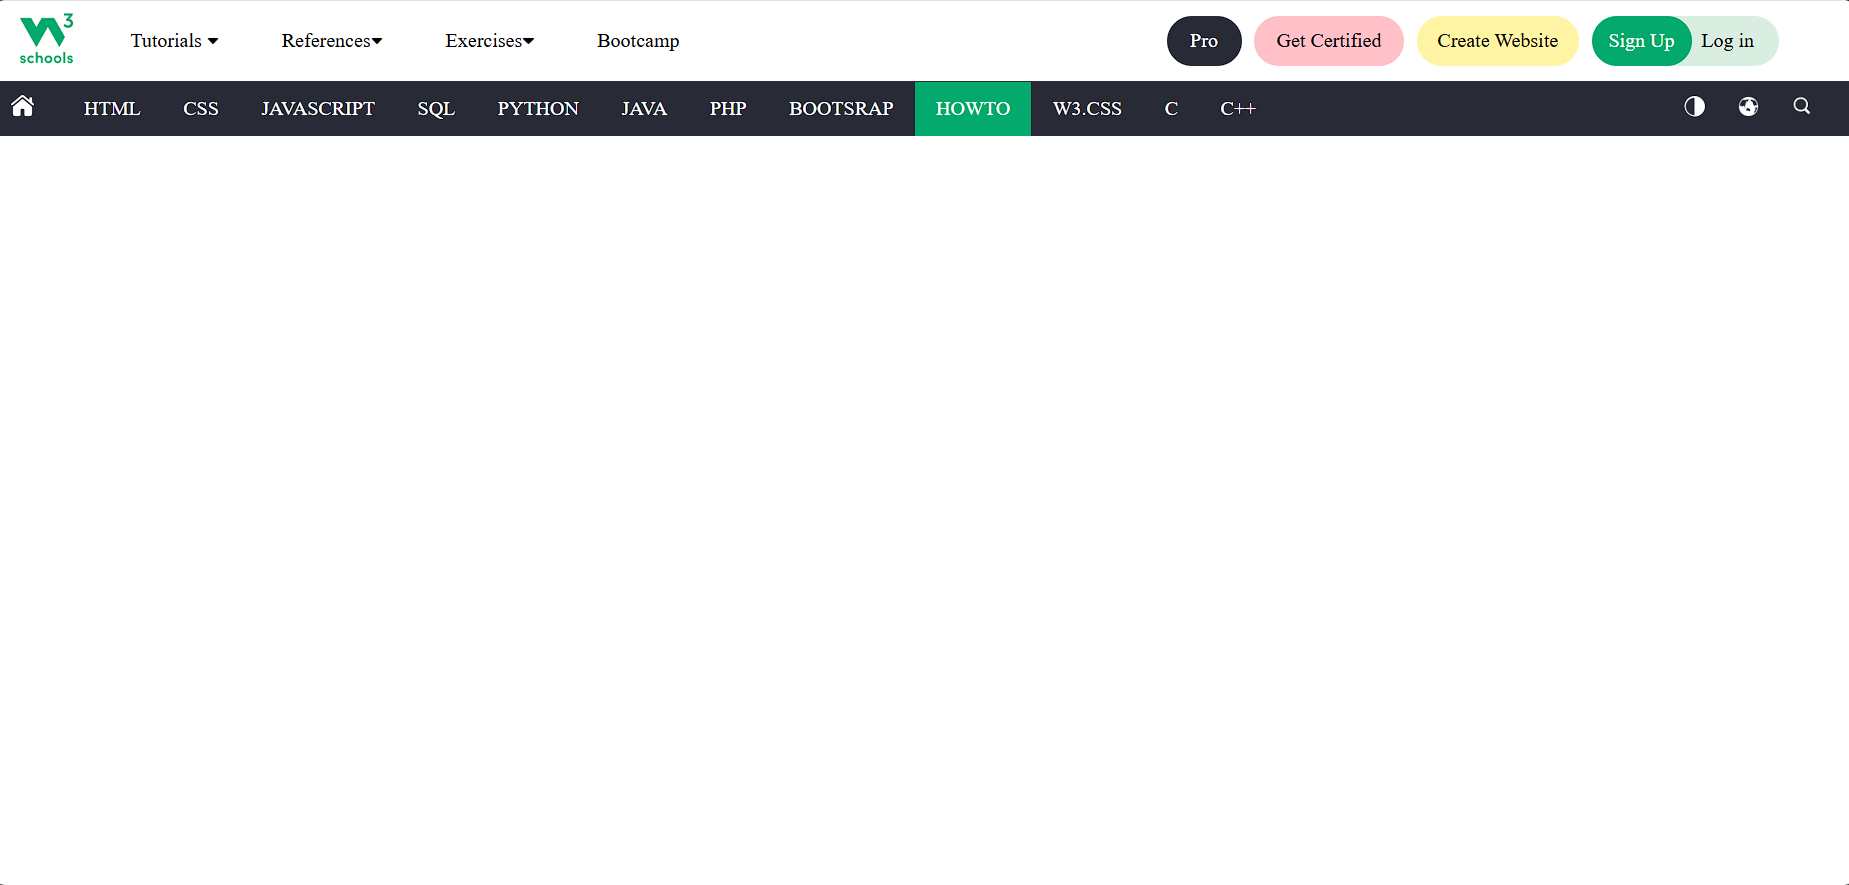Expand the Tutorials dropdown

(174, 41)
